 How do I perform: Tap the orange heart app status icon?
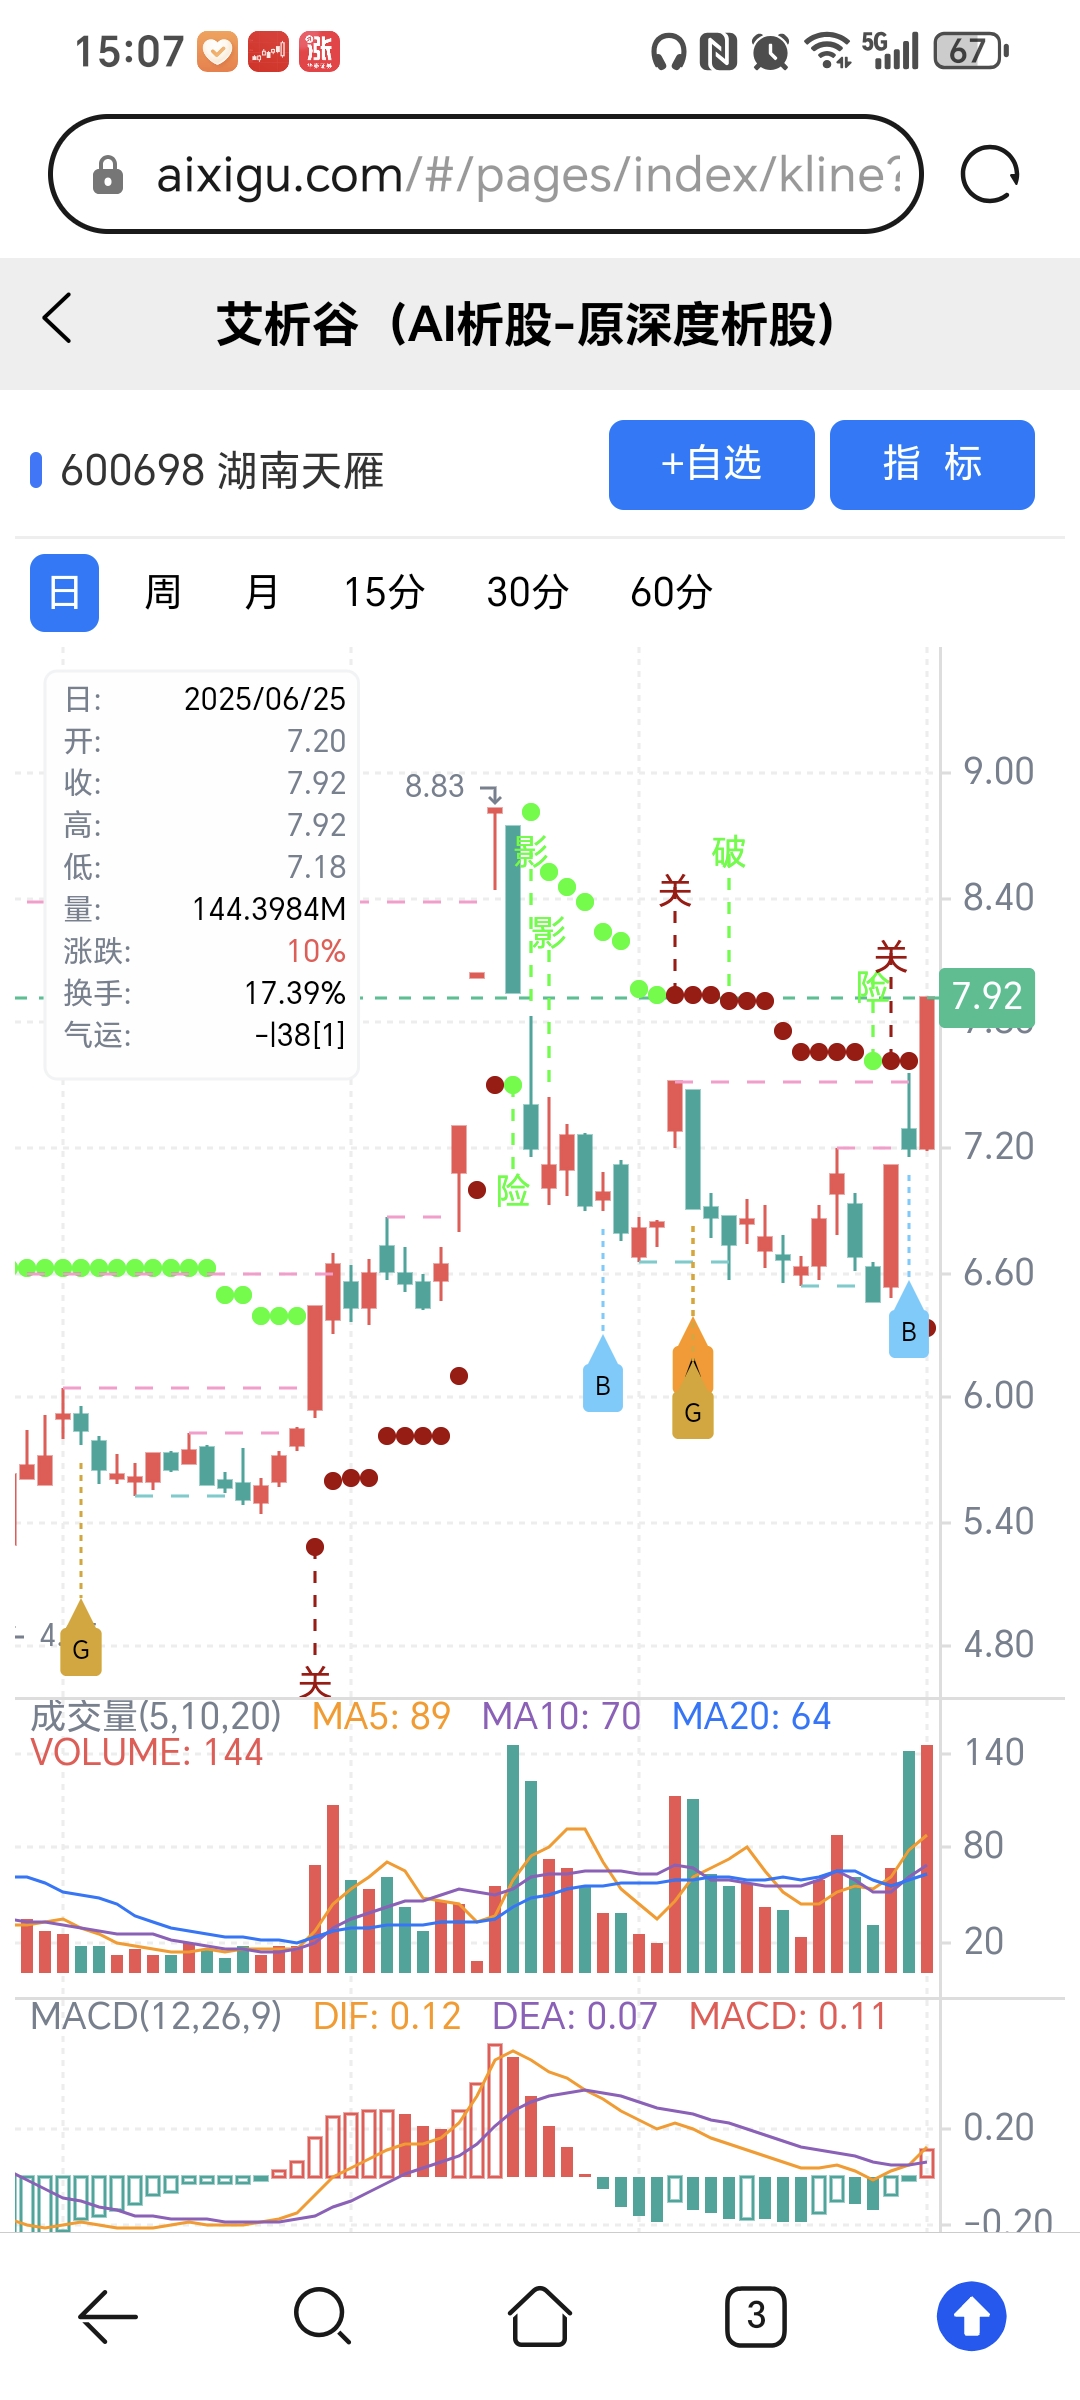[x=217, y=51]
